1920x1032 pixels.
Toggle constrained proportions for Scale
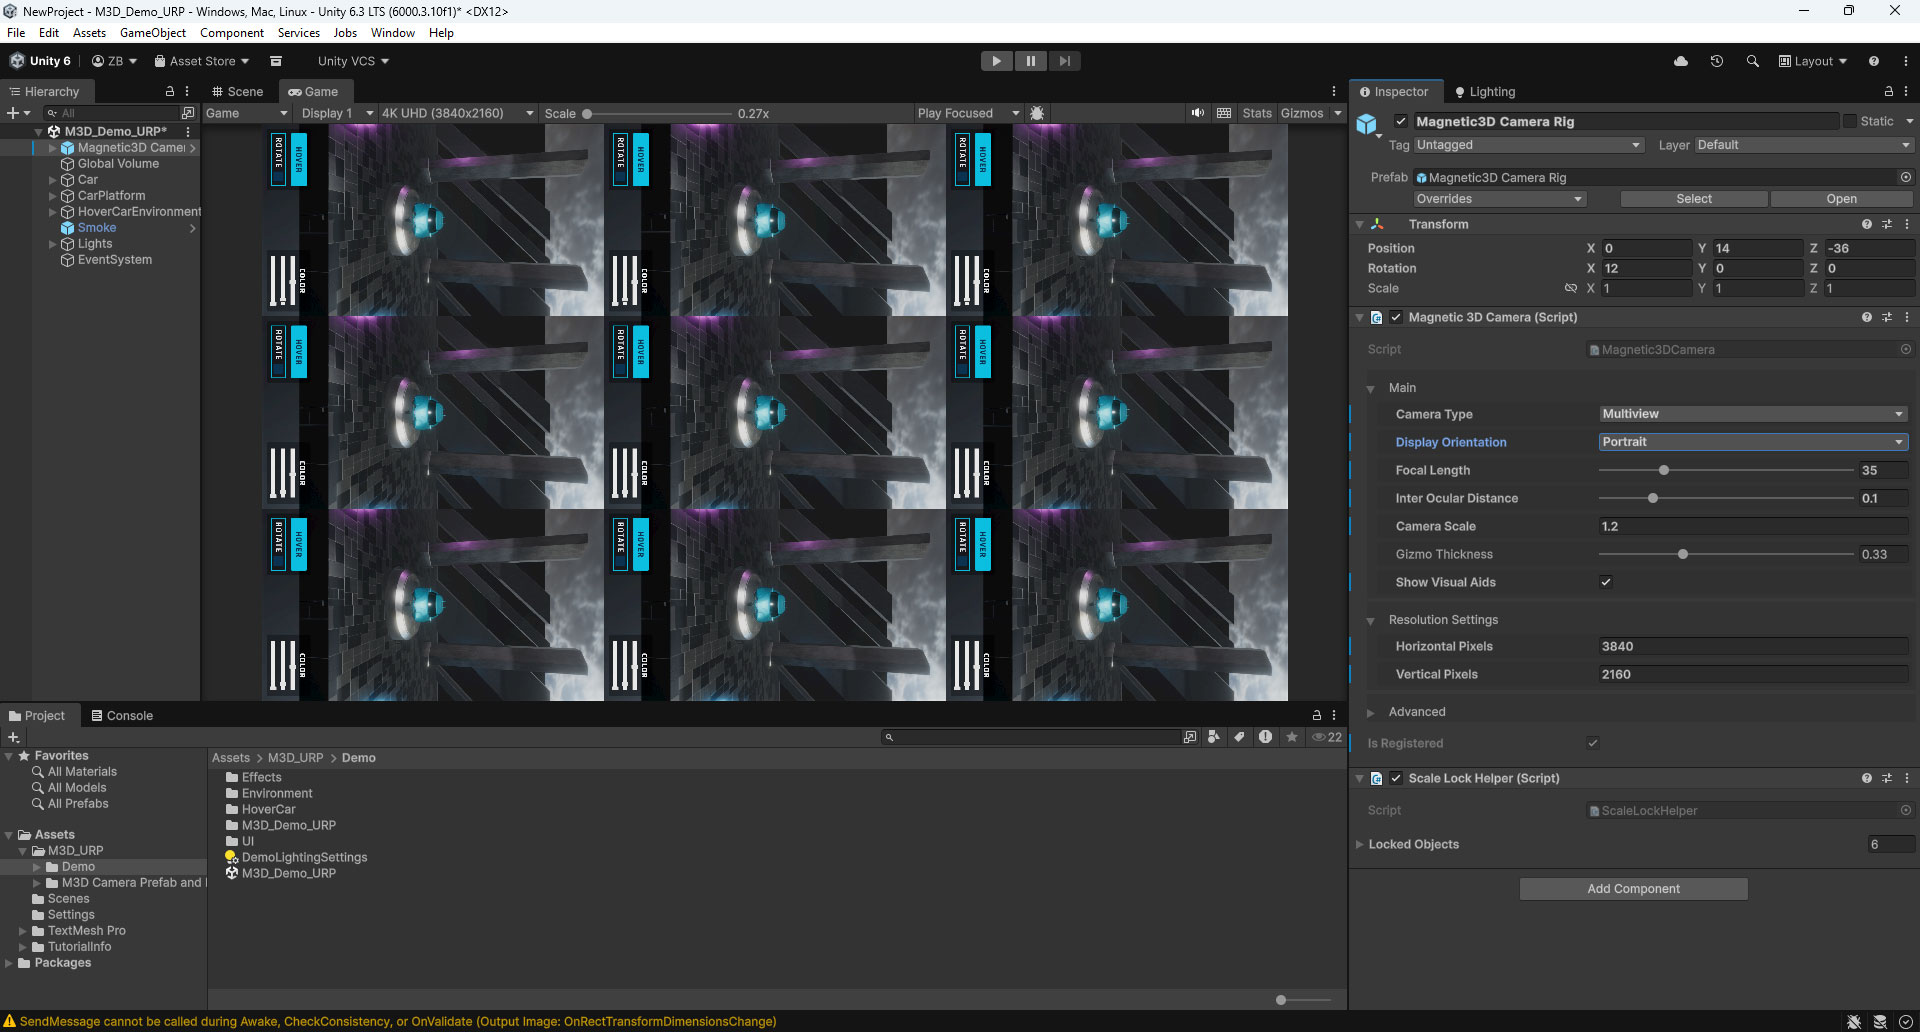coord(1569,288)
